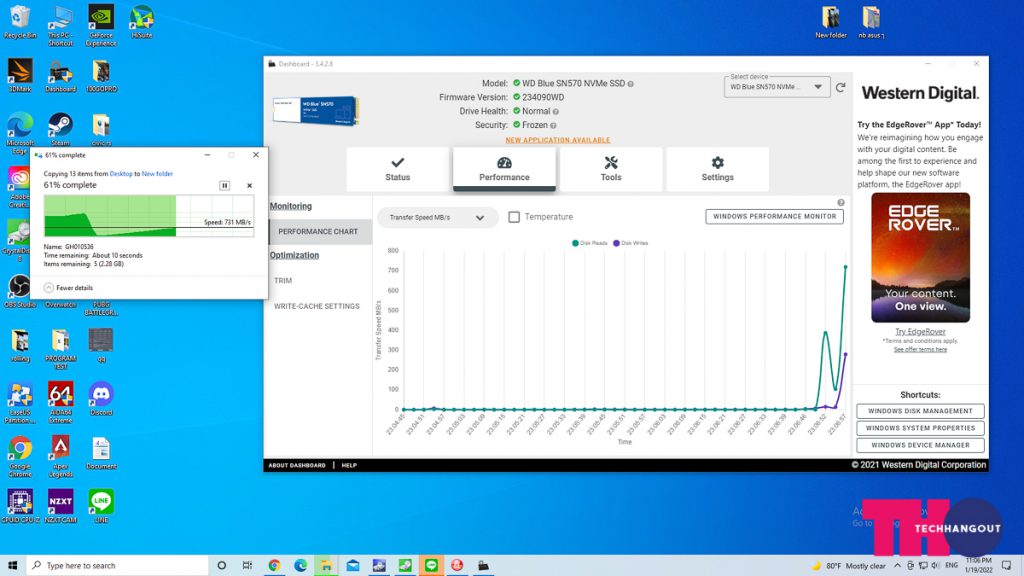Screen dimensions: 1024x576
Task: Select the Steam desktop icon
Action: (x=60, y=129)
